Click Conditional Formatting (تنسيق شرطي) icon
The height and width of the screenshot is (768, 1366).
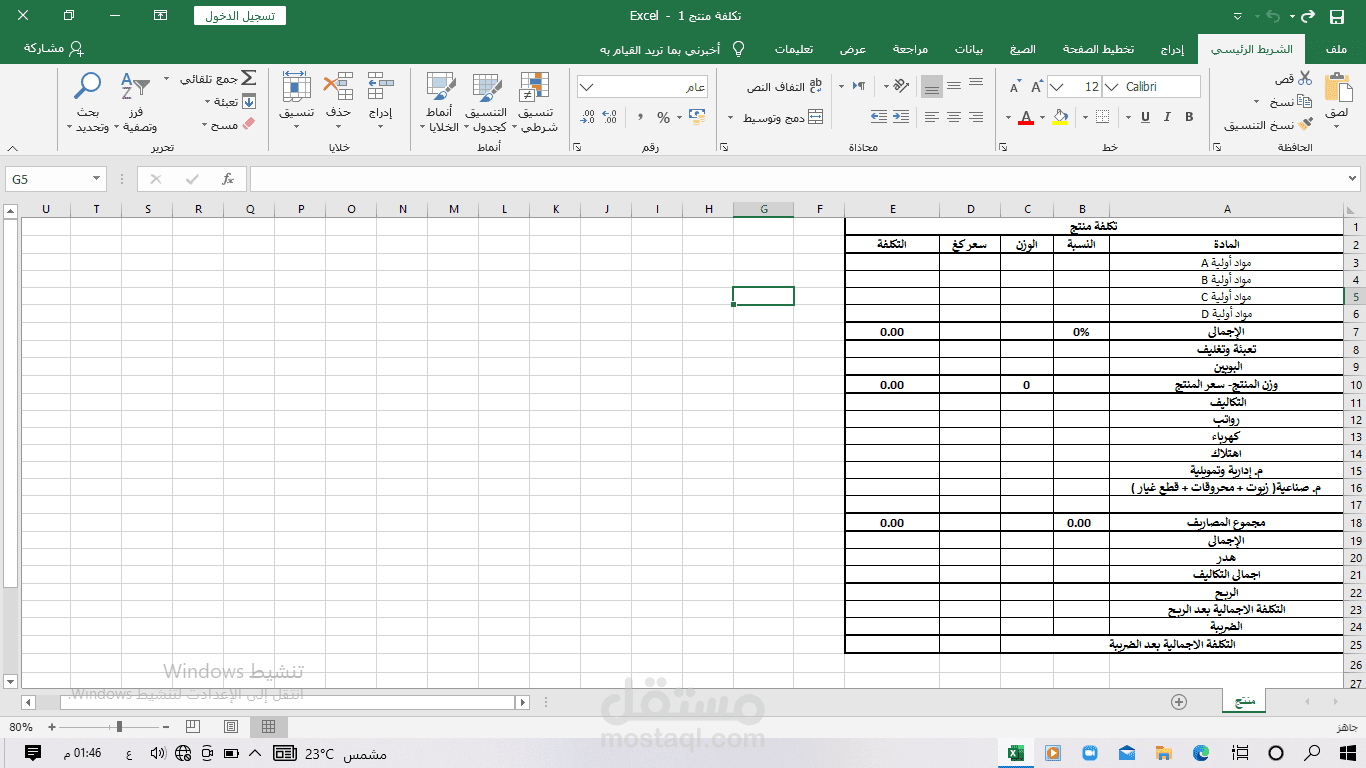(535, 87)
